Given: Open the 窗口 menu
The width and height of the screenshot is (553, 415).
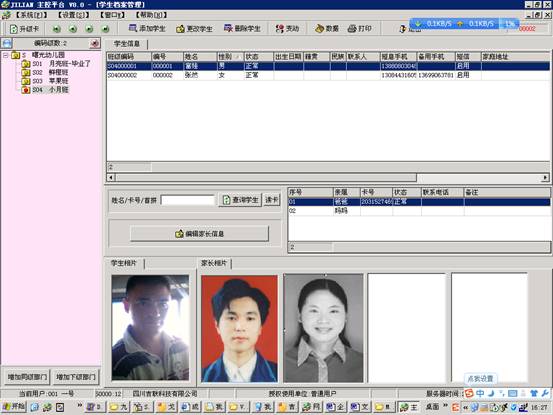Looking at the screenshot, I should click(113, 15).
